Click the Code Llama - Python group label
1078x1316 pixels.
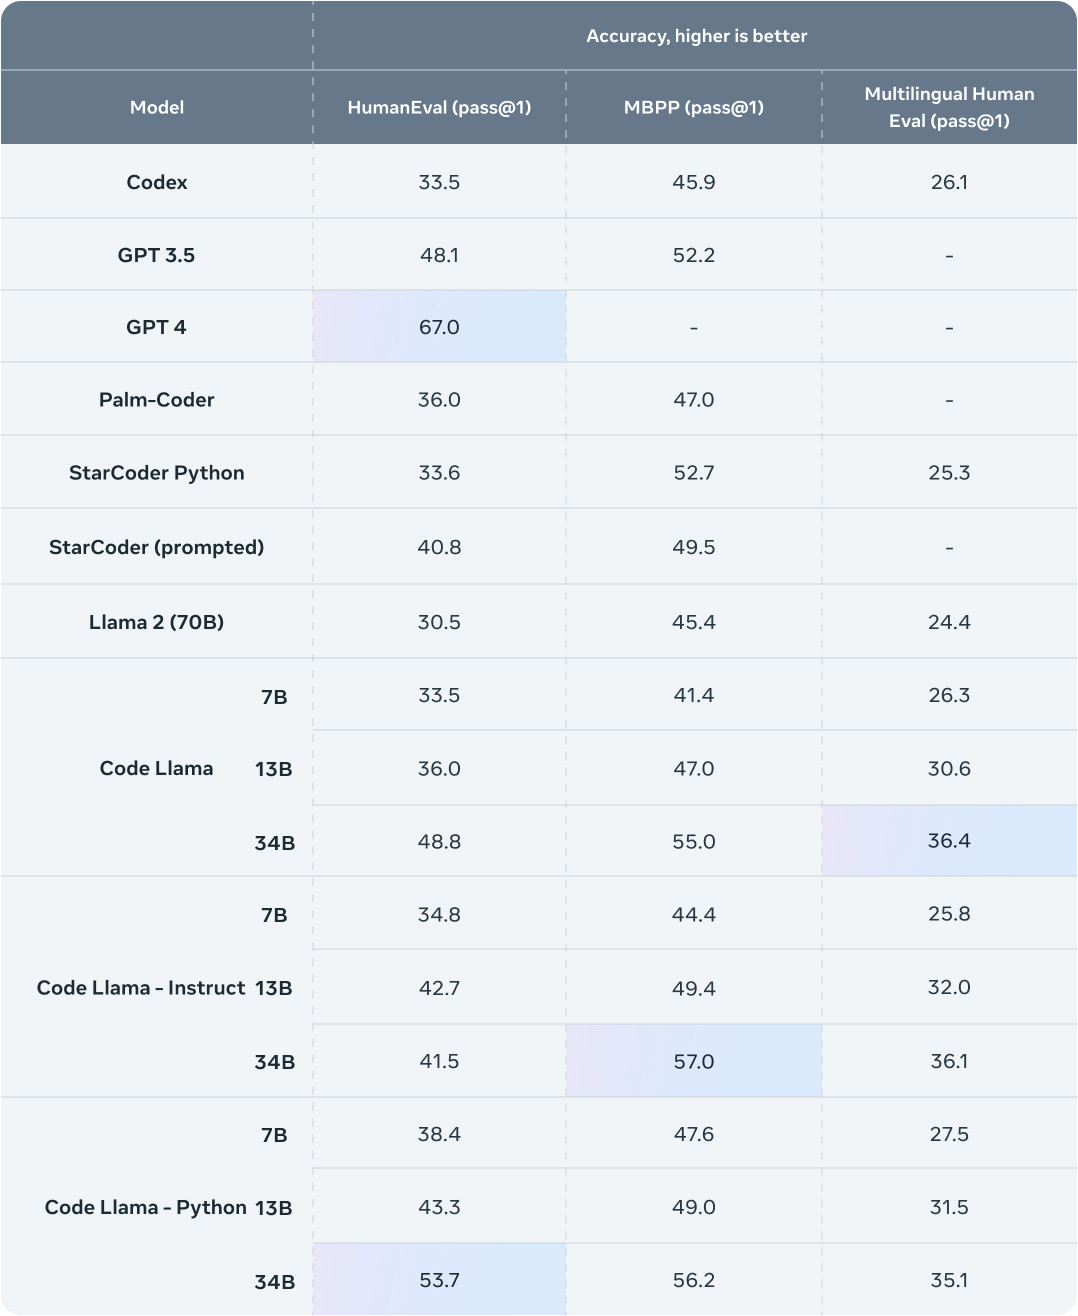click(146, 1207)
